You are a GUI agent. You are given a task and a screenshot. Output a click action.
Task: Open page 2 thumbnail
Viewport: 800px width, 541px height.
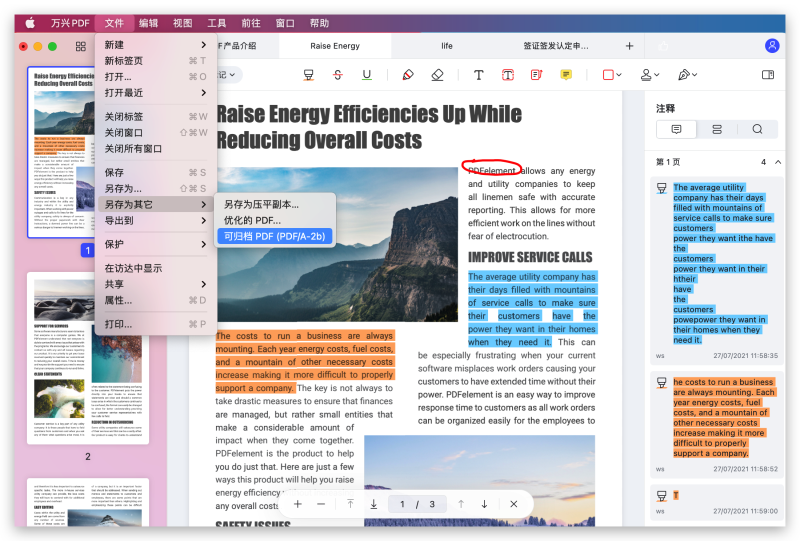coord(88,358)
